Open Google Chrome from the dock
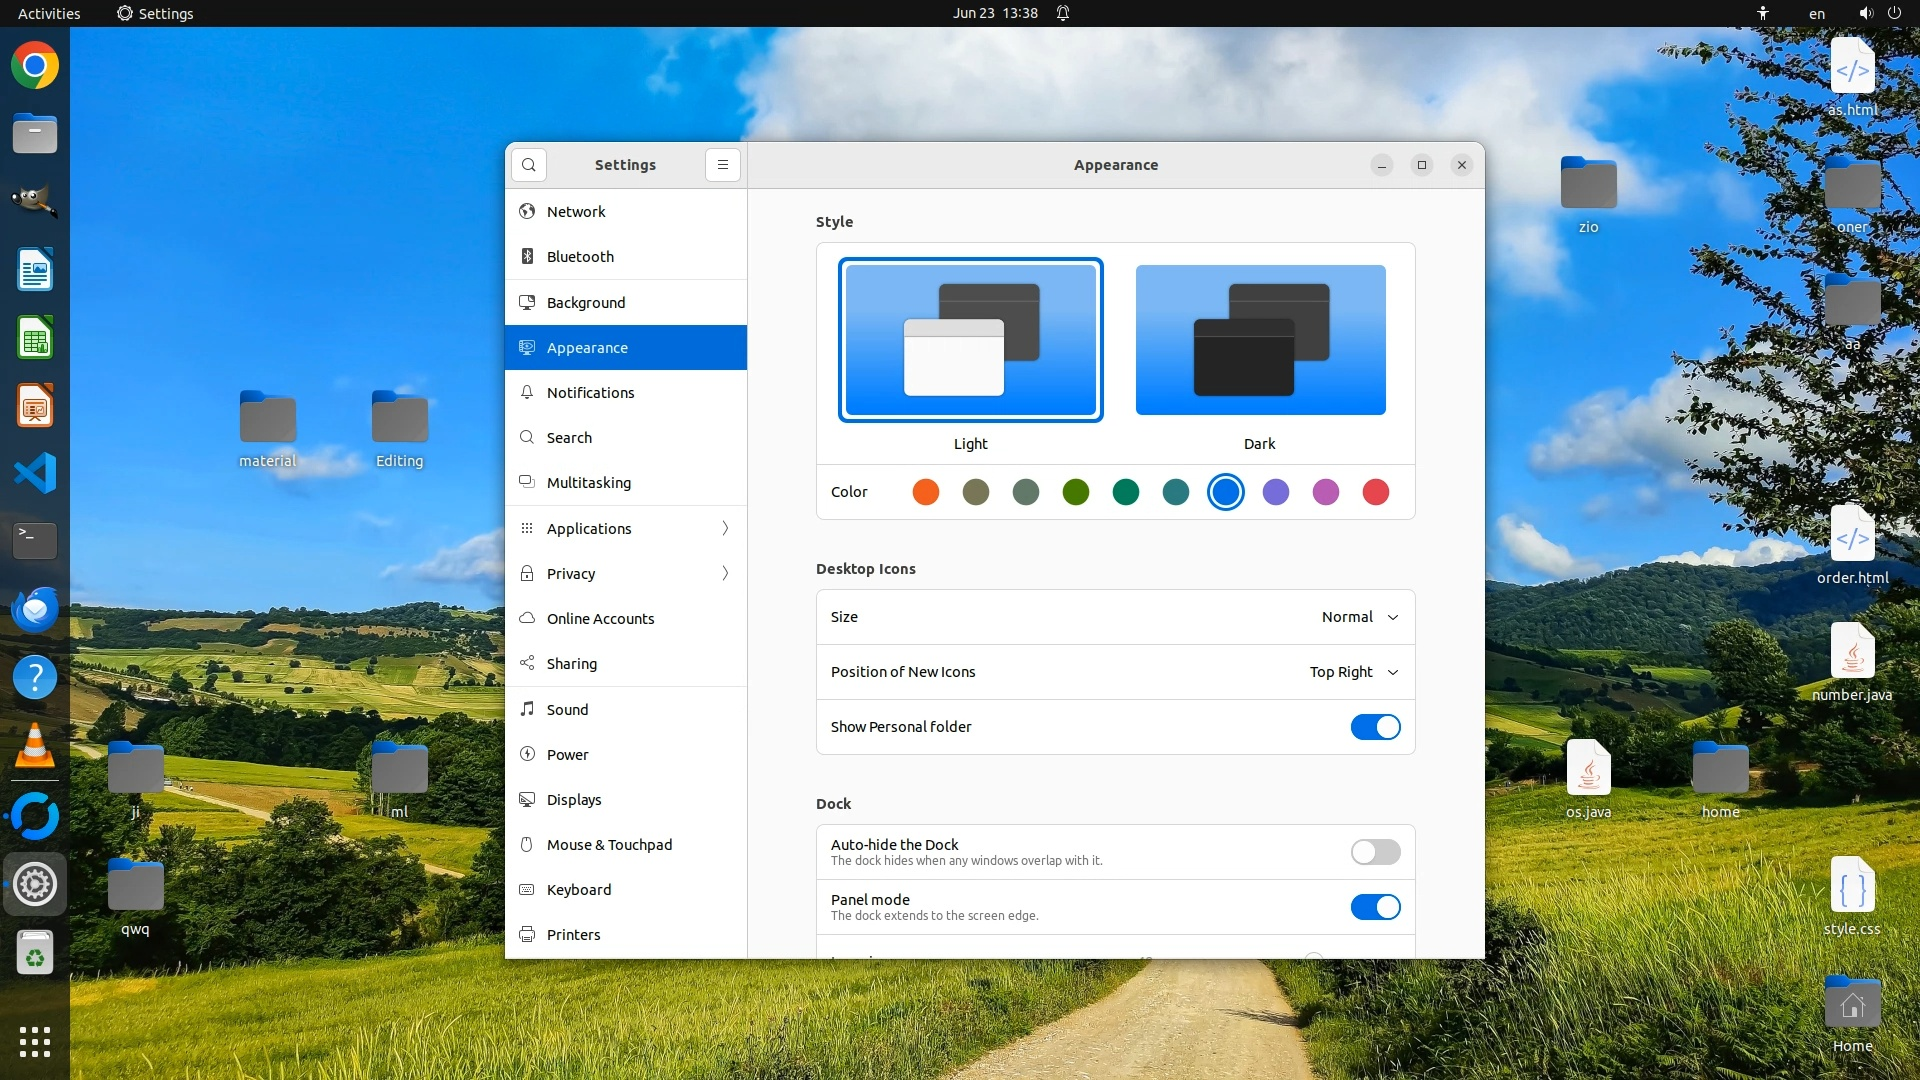The image size is (1920, 1080). coord(35,66)
